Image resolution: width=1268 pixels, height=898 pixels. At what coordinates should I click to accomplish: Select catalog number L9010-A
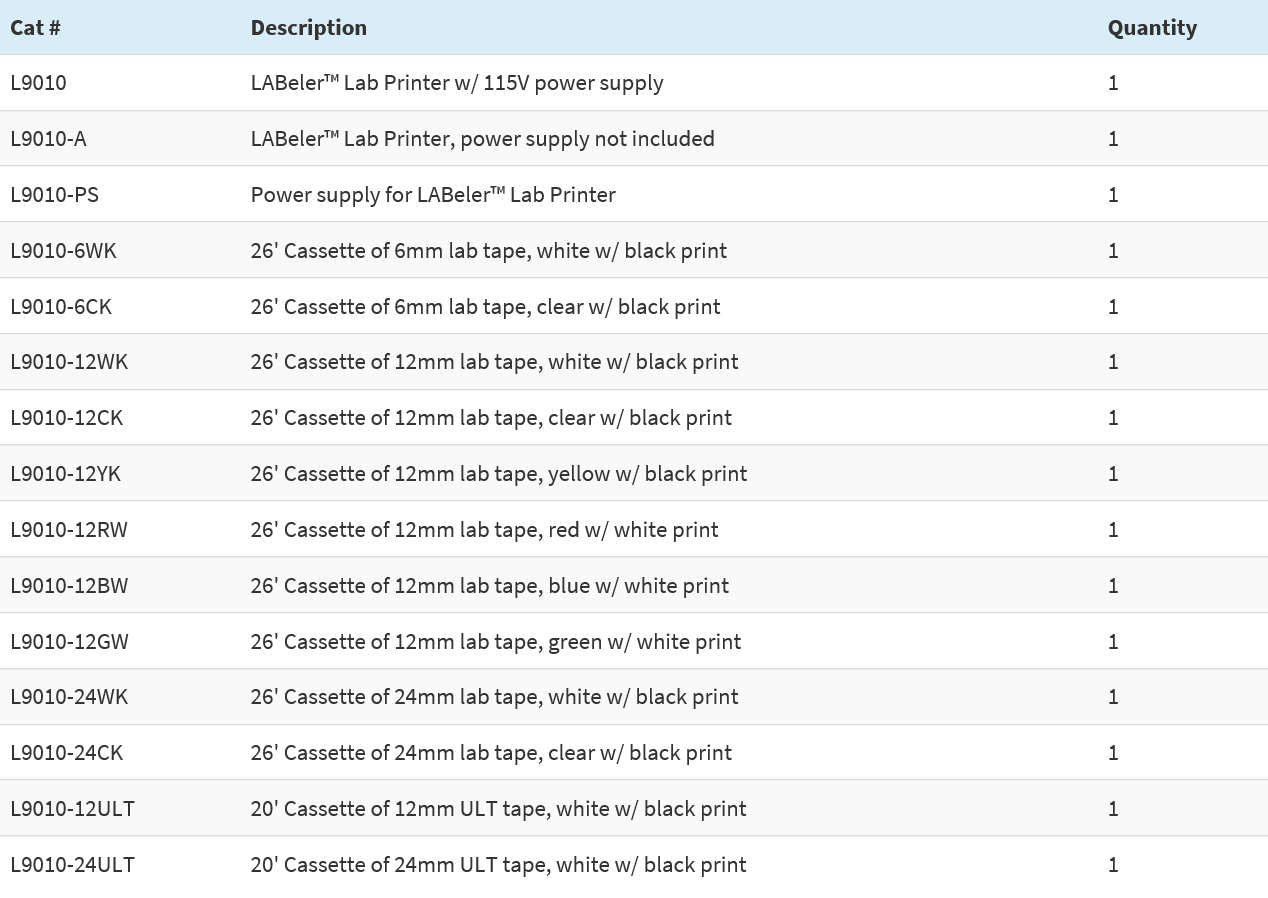[48, 139]
